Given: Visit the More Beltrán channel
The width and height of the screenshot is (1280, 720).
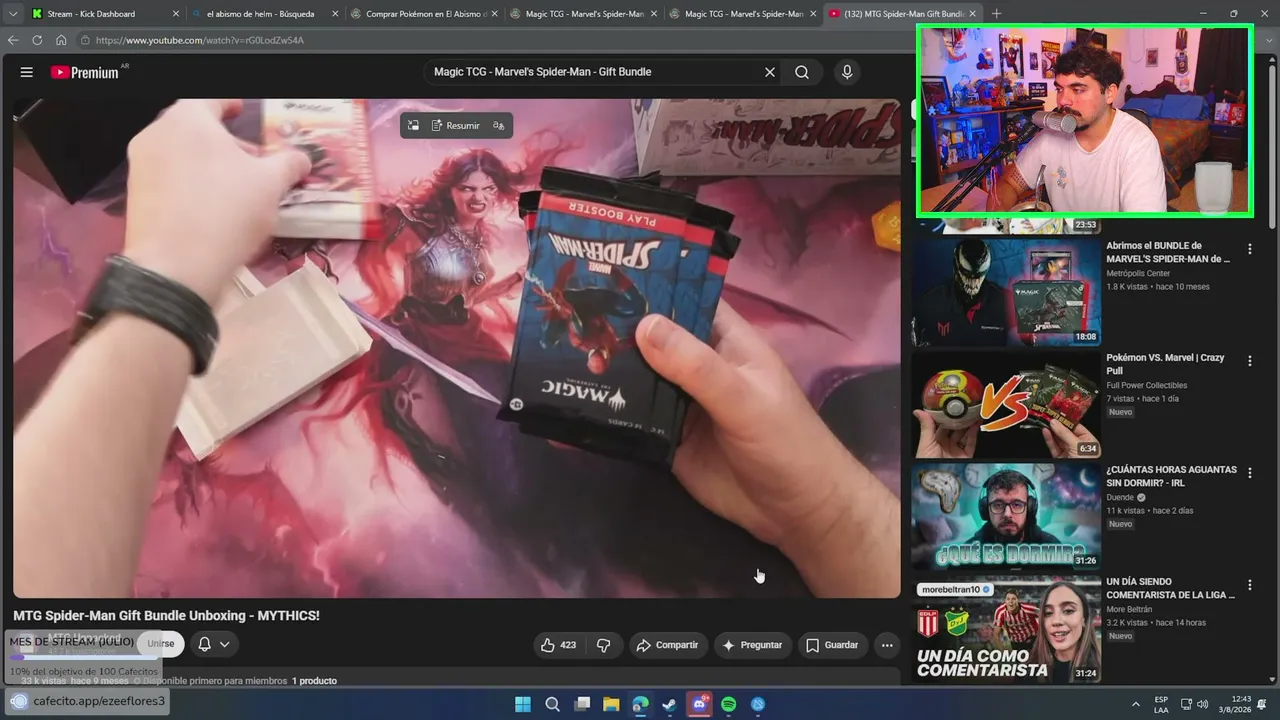Looking at the screenshot, I should [1129, 609].
